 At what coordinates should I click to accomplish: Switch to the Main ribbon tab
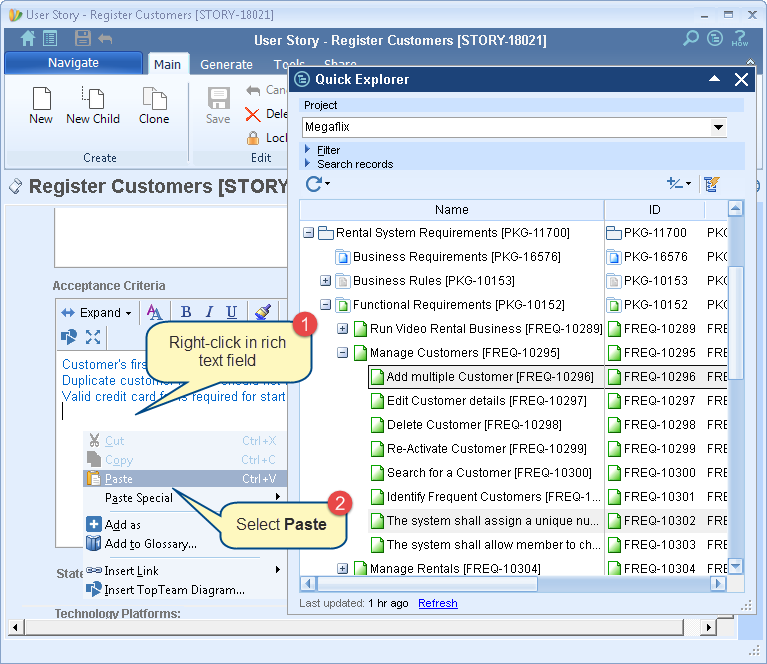(167, 64)
